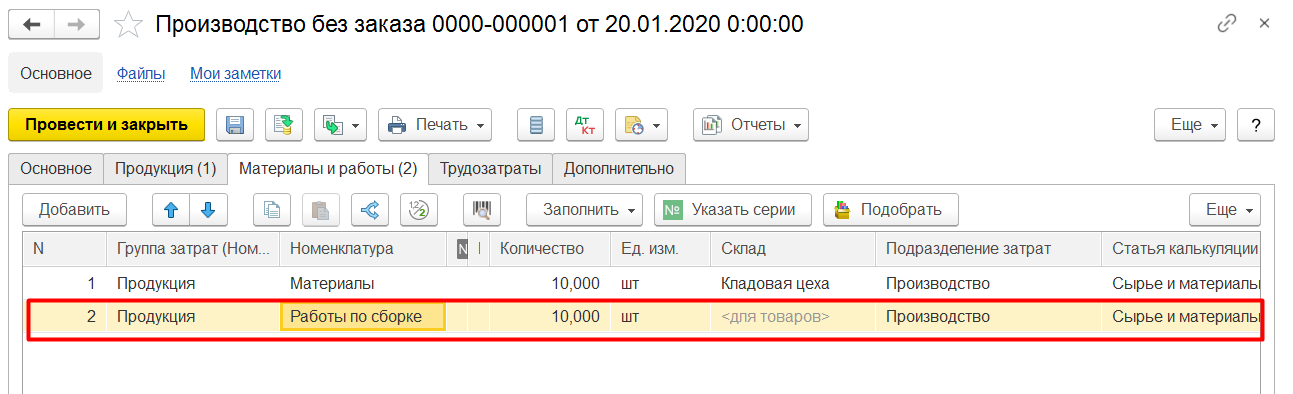Open the Заполнить dropdown

click(x=585, y=210)
